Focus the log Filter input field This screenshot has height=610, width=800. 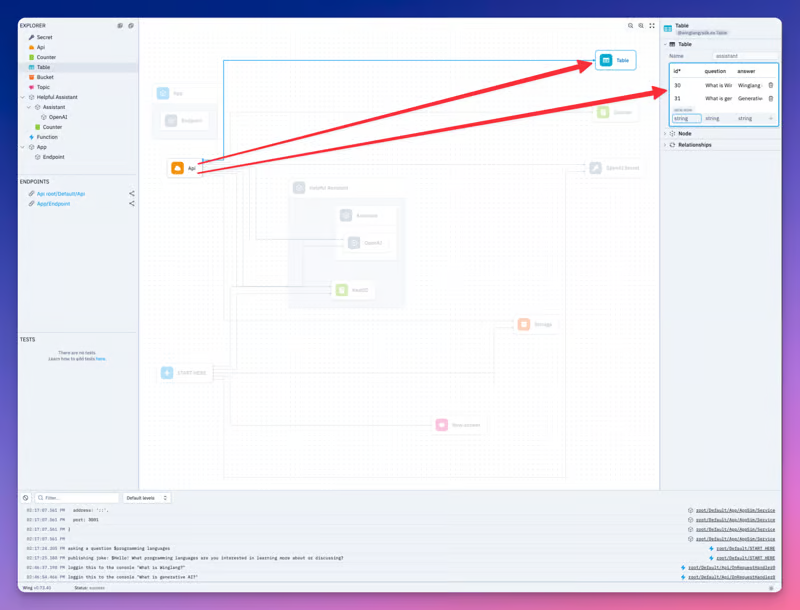click(x=77, y=498)
